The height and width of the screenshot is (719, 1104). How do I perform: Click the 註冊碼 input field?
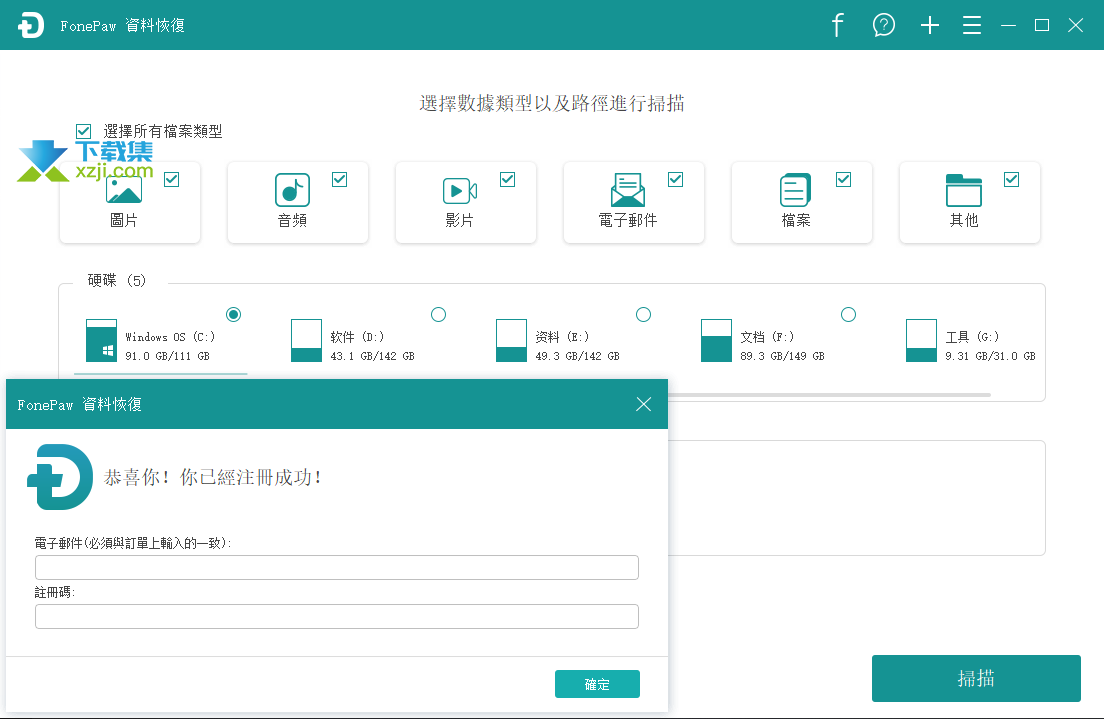coord(337,616)
